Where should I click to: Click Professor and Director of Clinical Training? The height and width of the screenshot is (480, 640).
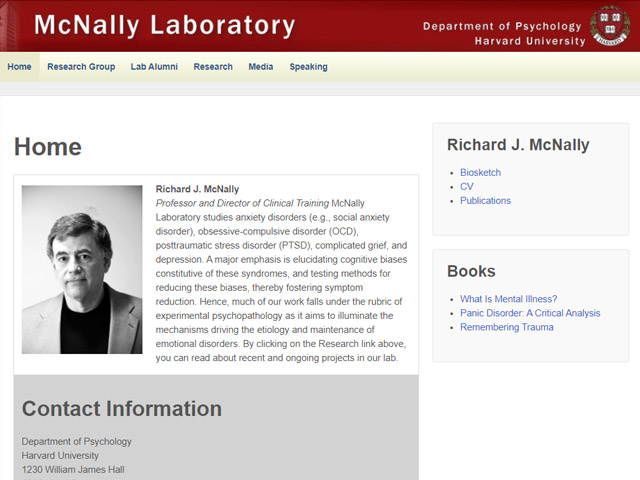pyautogui.click(x=242, y=203)
